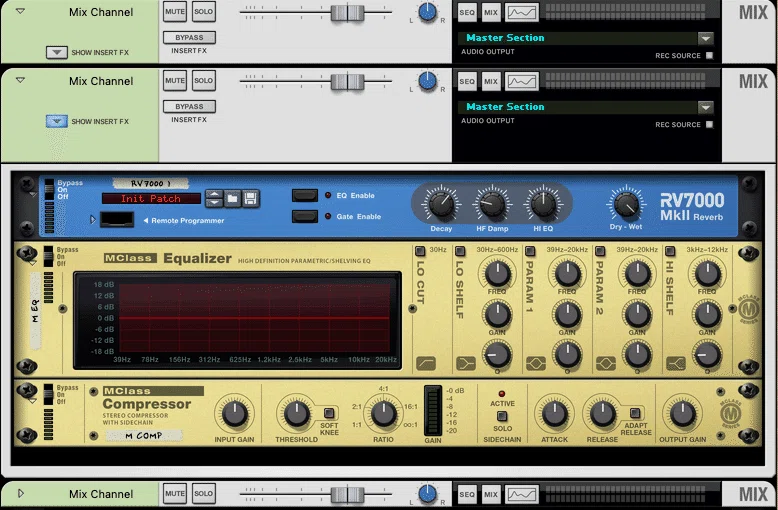Check Rec Source on the first Mix Channel
The image size is (778, 510).
point(710,56)
